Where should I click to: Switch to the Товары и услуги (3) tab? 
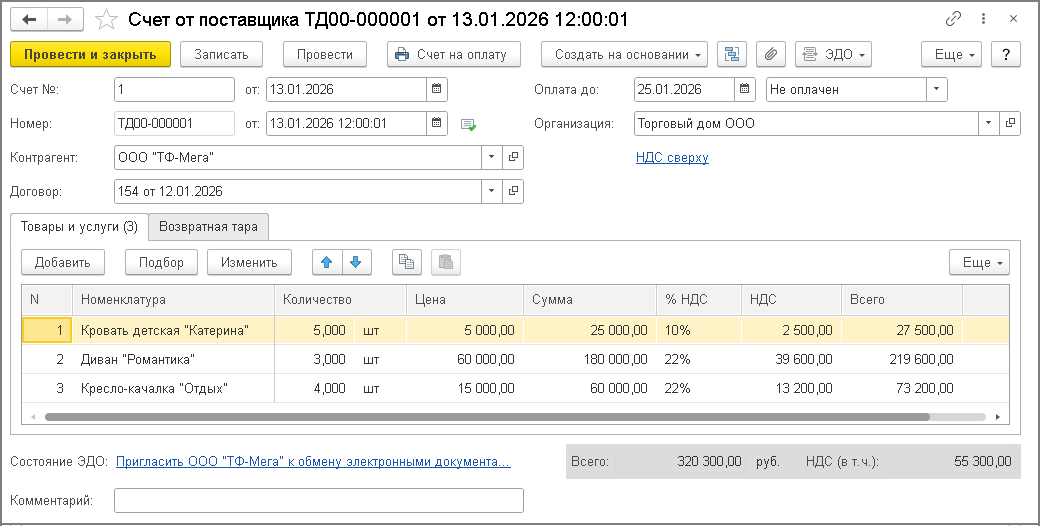79,227
